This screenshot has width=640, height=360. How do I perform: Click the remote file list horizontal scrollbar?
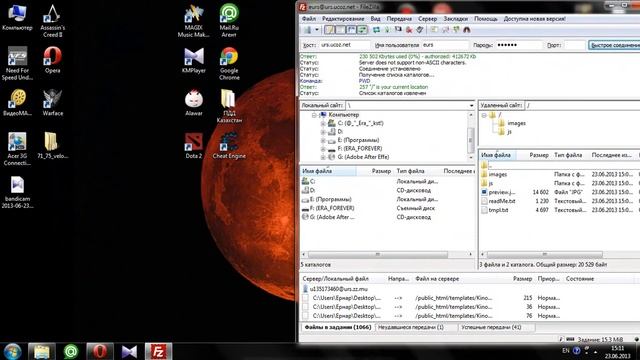pos(544,254)
